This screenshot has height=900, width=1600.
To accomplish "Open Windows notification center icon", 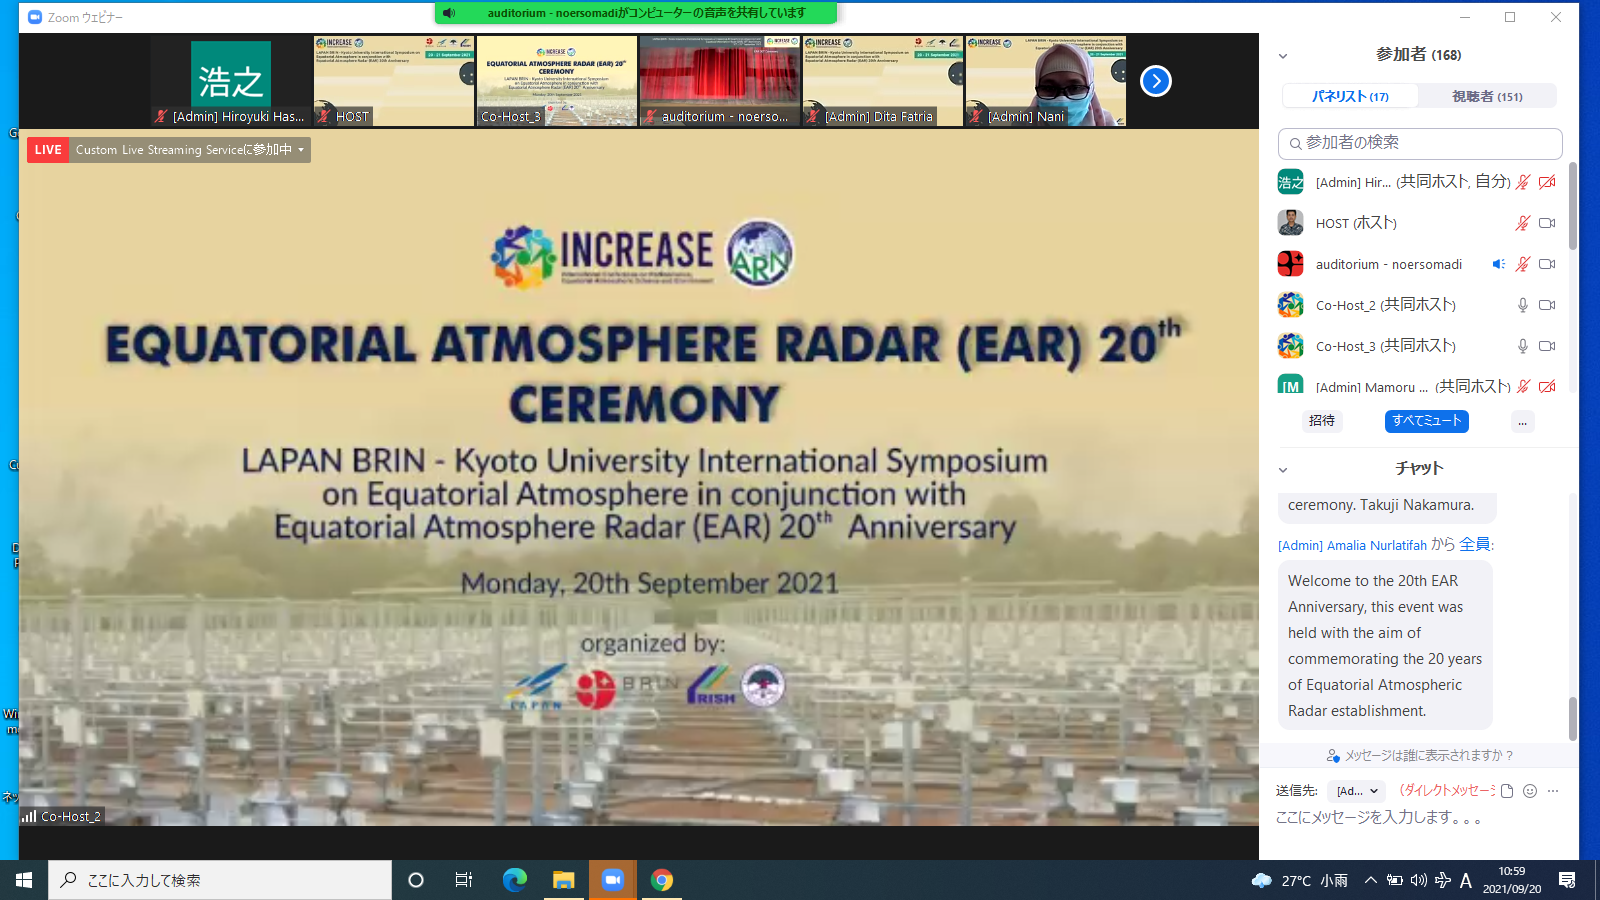I will click(x=1567, y=880).
